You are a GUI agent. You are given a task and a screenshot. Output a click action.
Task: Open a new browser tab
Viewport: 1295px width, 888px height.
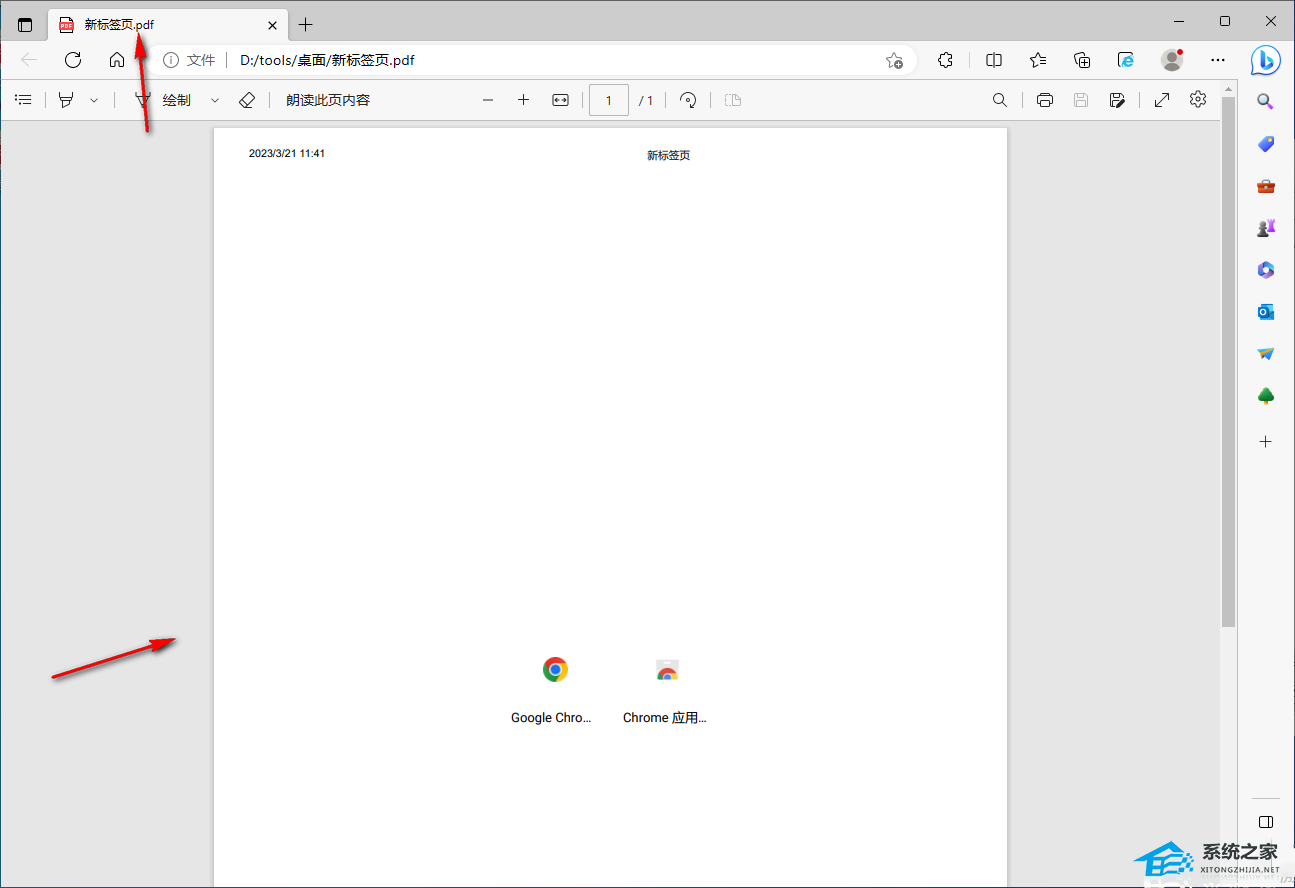pos(306,25)
